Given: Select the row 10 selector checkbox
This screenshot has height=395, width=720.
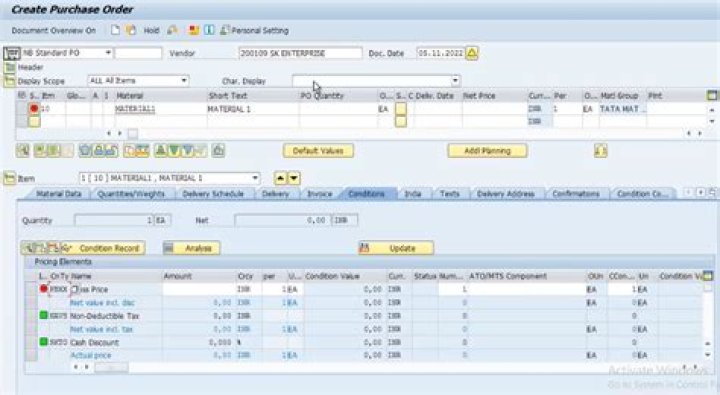Looking at the screenshot, I should (22, 109).
